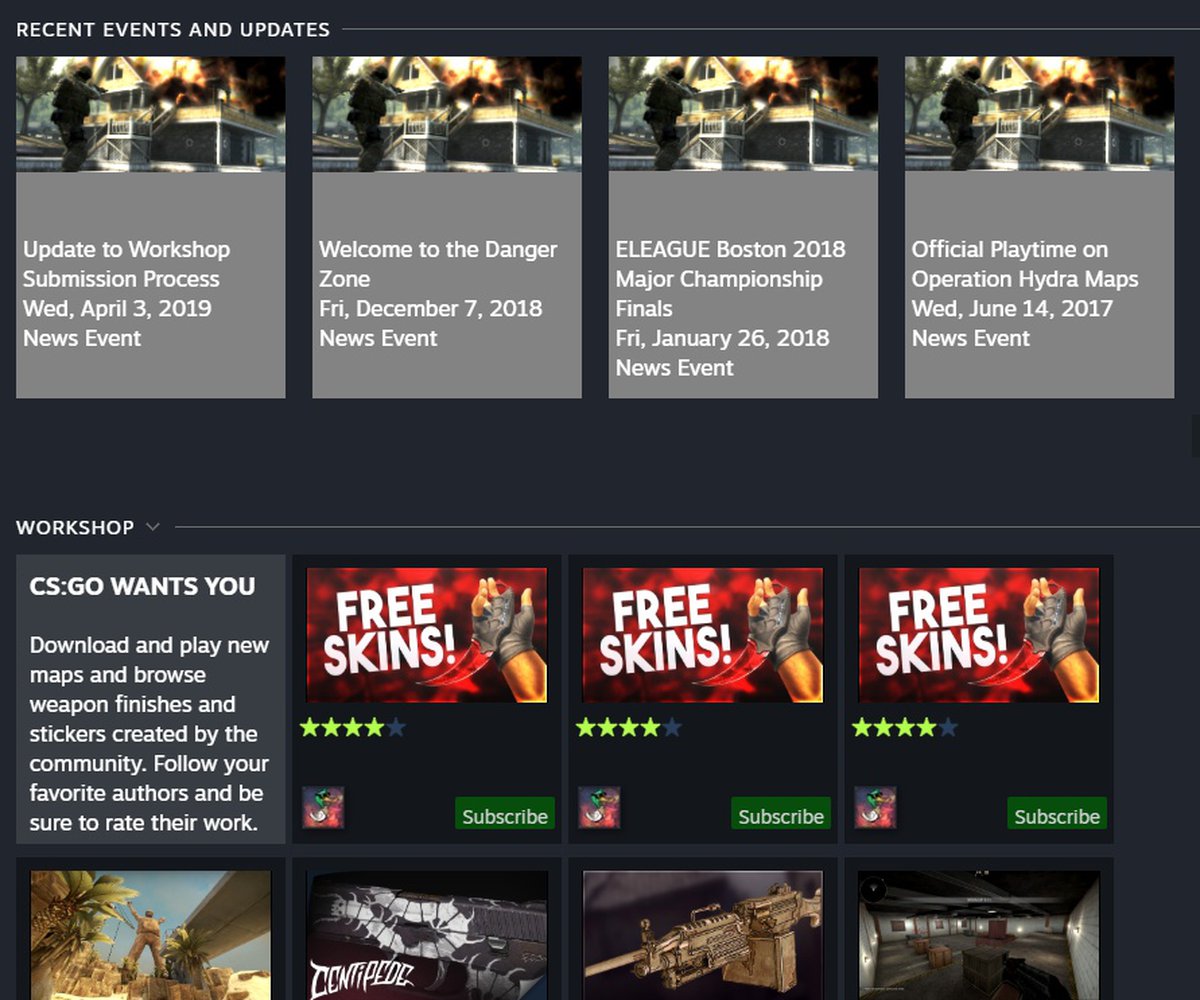Click author avatar on first Free Skins item
Screen dimensions: 1200x1000
click(323, 807)
